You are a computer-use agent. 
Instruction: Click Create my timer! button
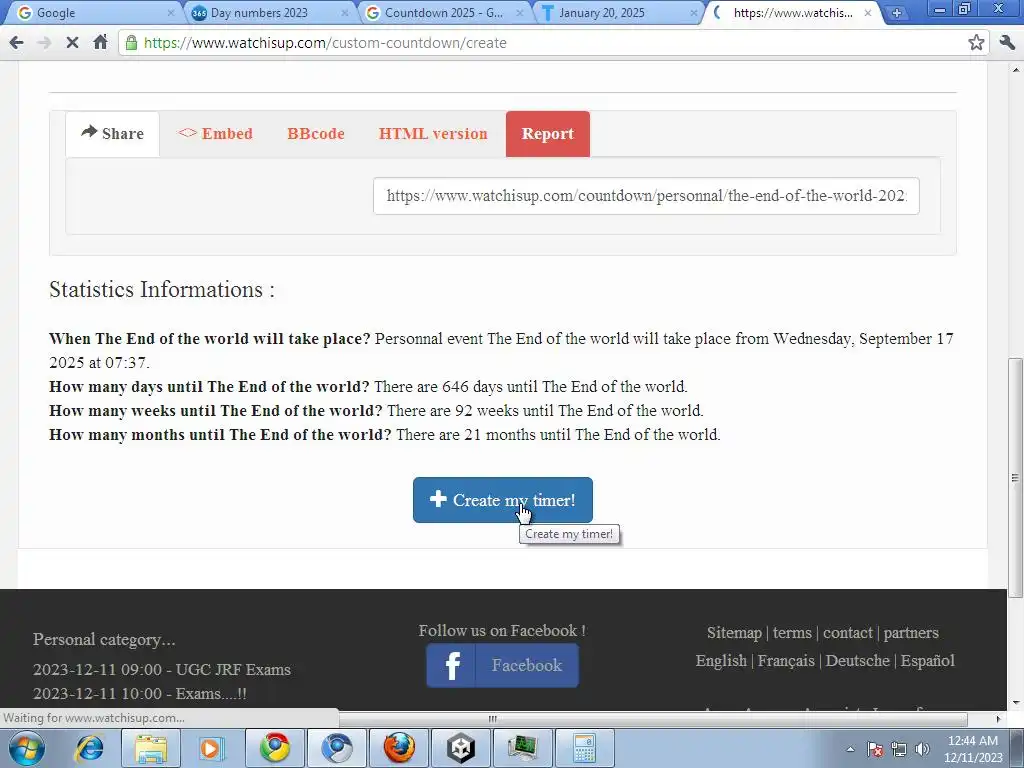pyautogui.click(x=503, y=500)
